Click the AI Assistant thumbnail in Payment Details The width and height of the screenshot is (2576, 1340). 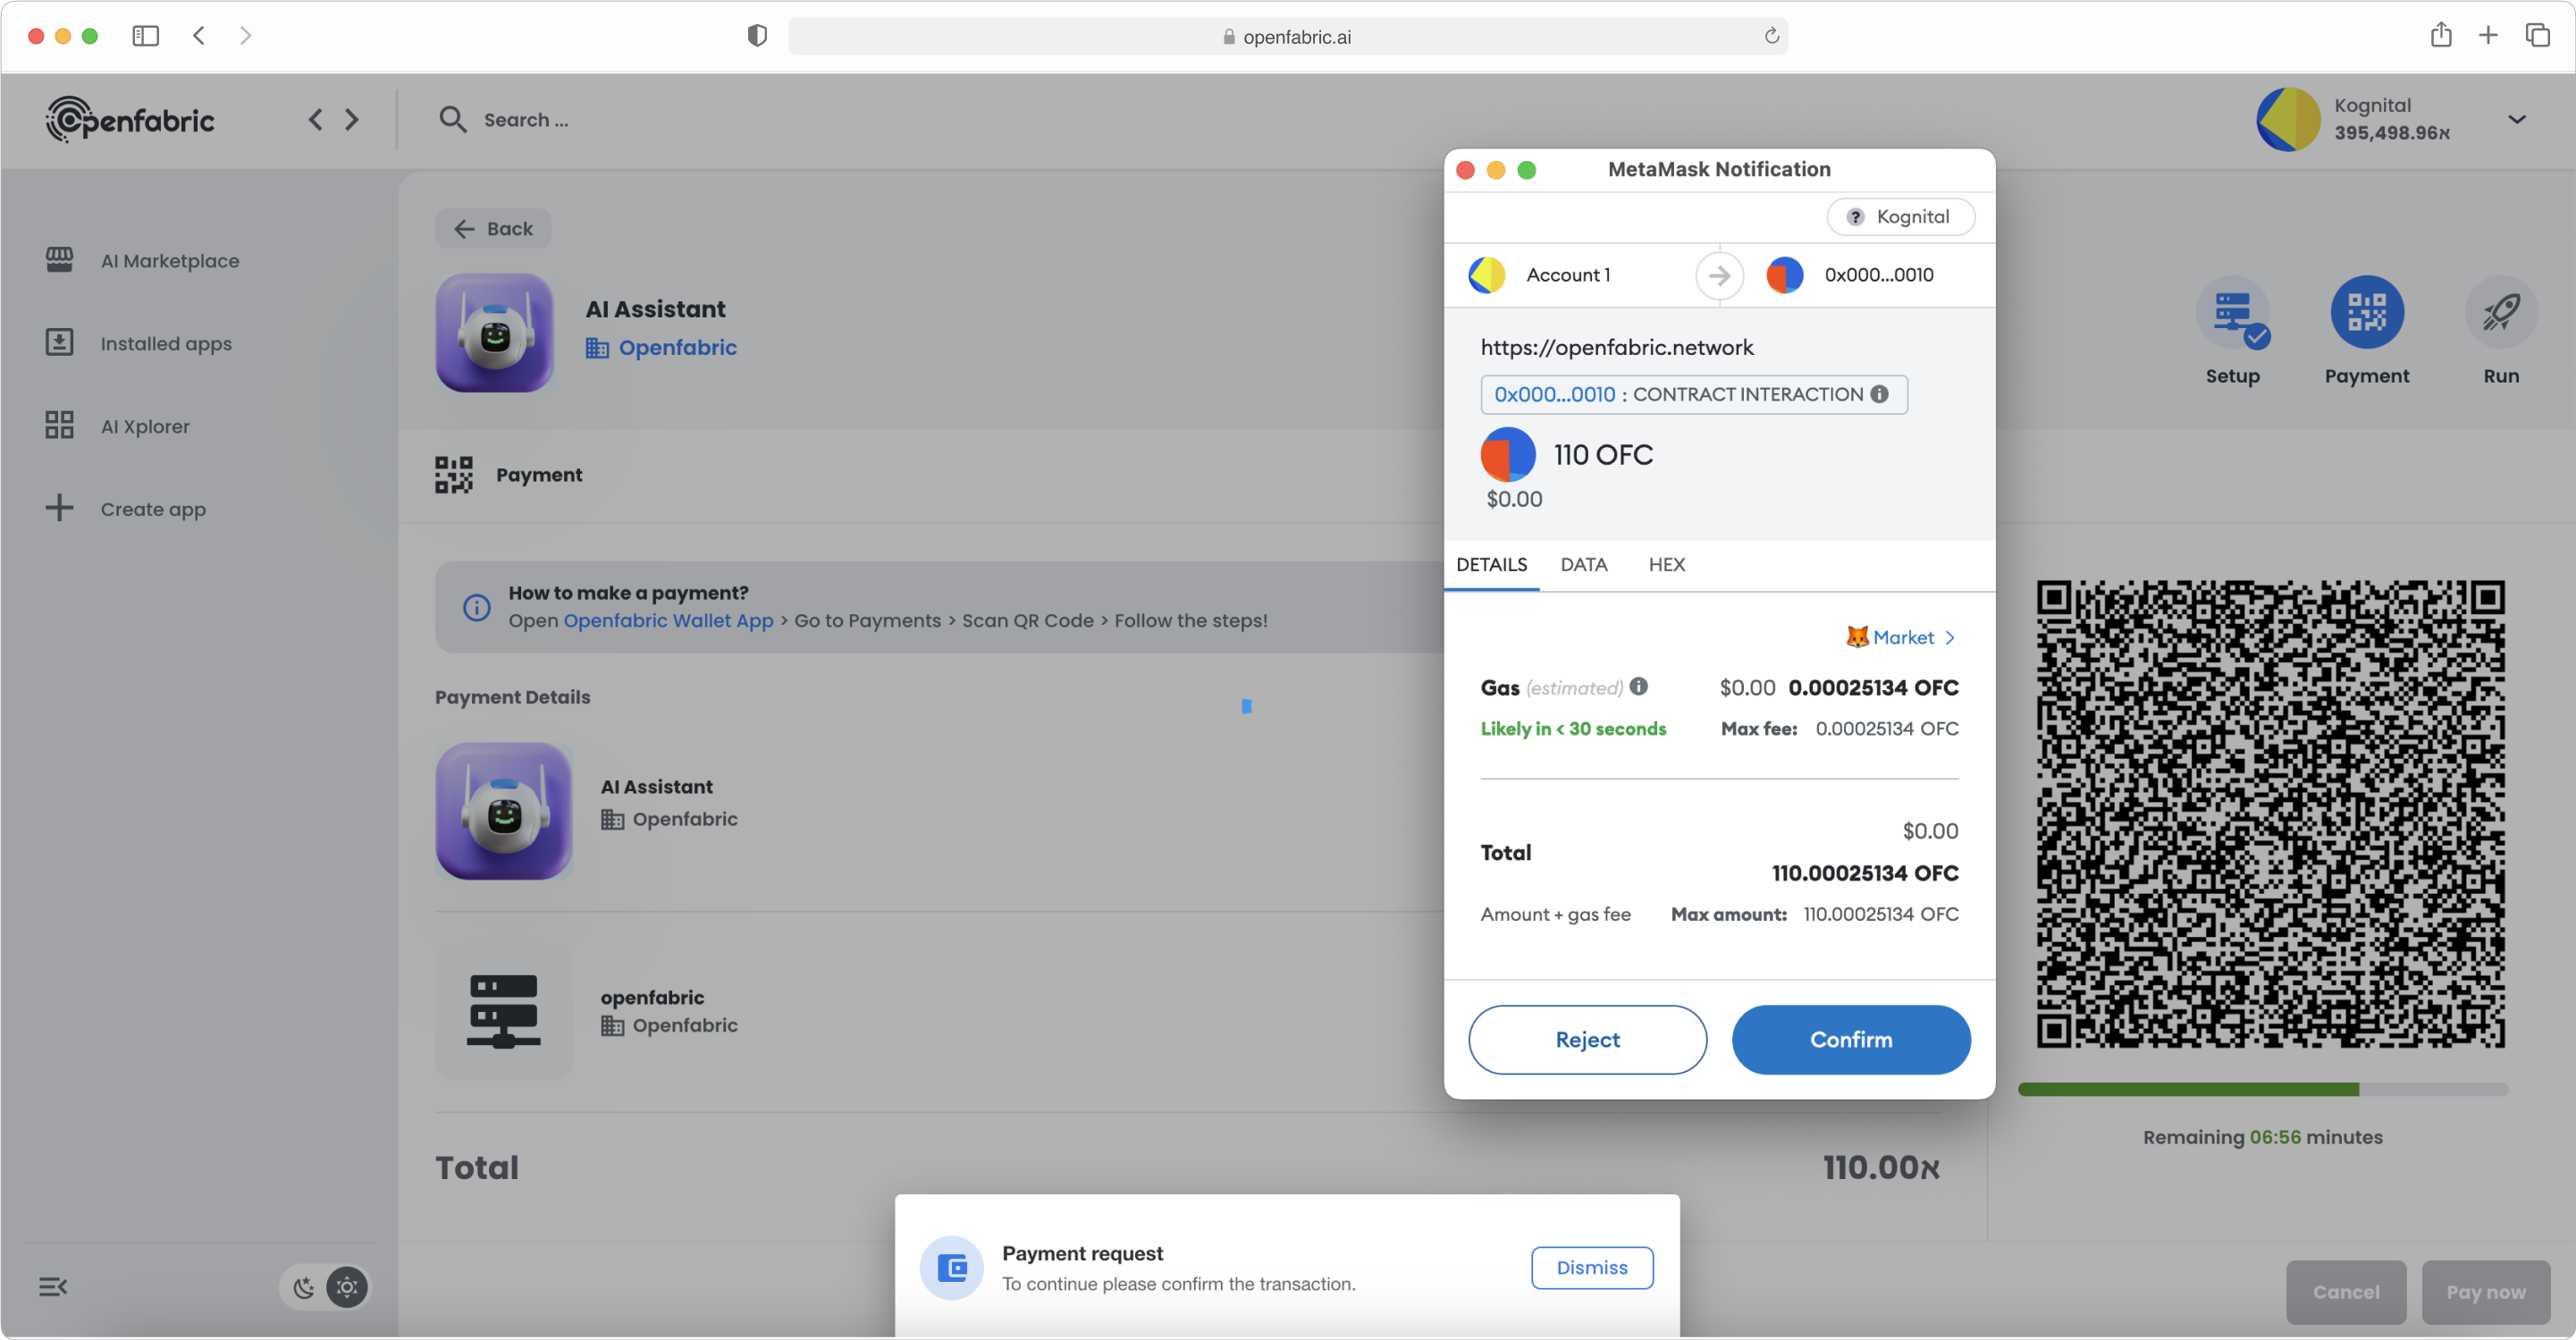(503, 811)
